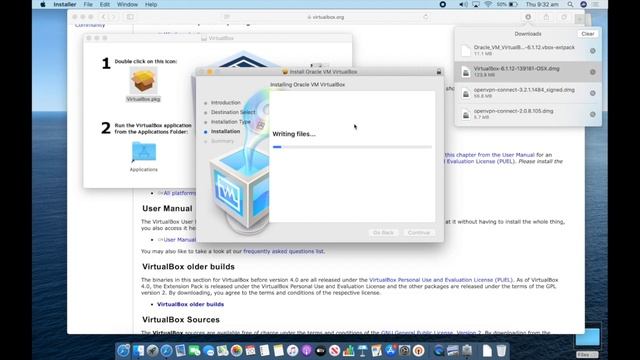Click the Summary step in installer sidebar
This screenshot has width=640, height=360.
click(x=222, y=141)
